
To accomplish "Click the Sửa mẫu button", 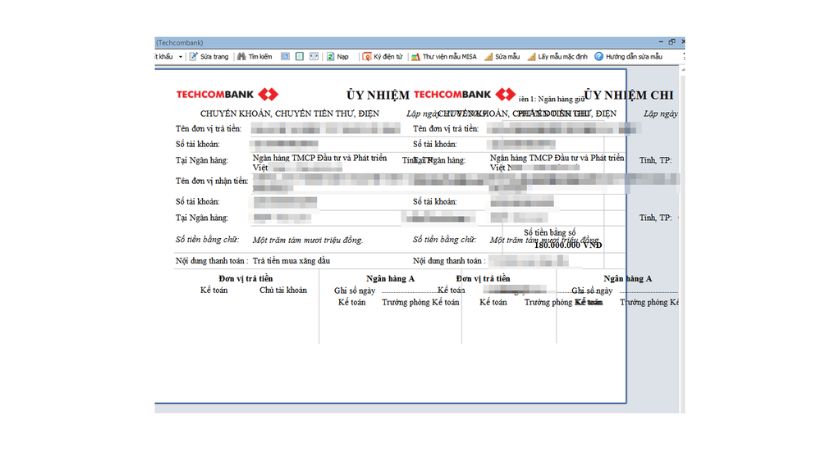I will 502,56.
